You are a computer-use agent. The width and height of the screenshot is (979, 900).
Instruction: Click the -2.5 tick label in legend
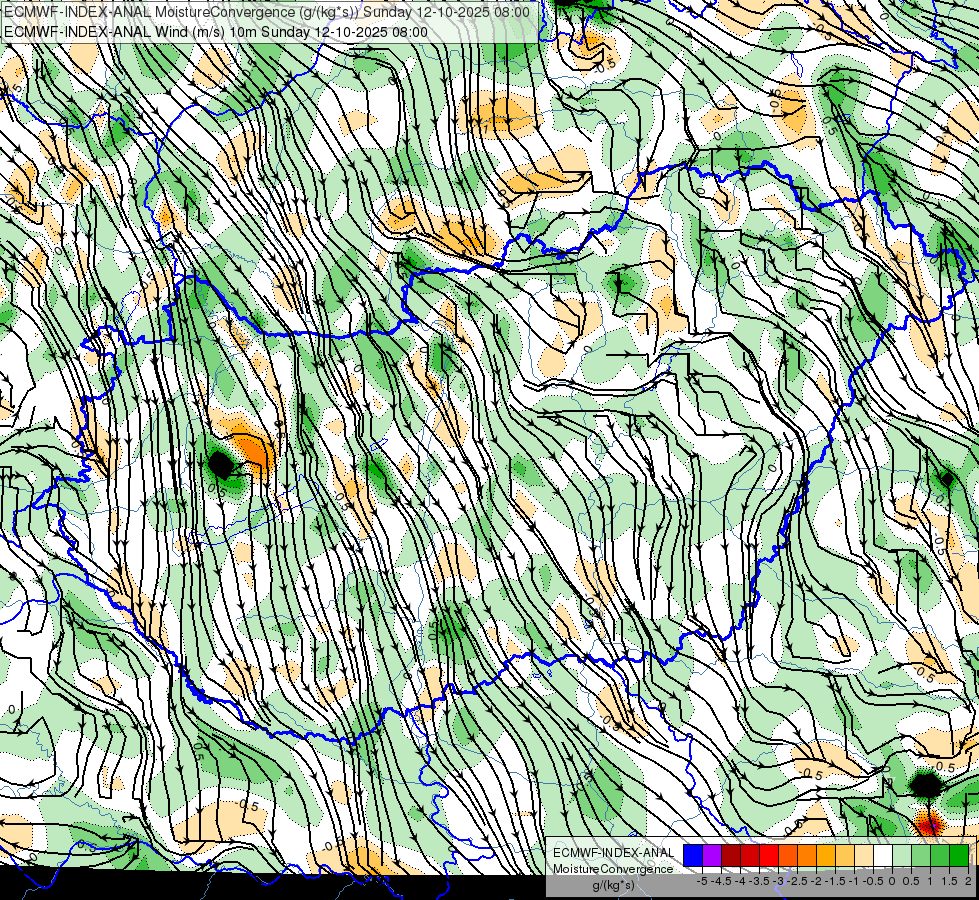pyautogui.click(x=797, y=881)
